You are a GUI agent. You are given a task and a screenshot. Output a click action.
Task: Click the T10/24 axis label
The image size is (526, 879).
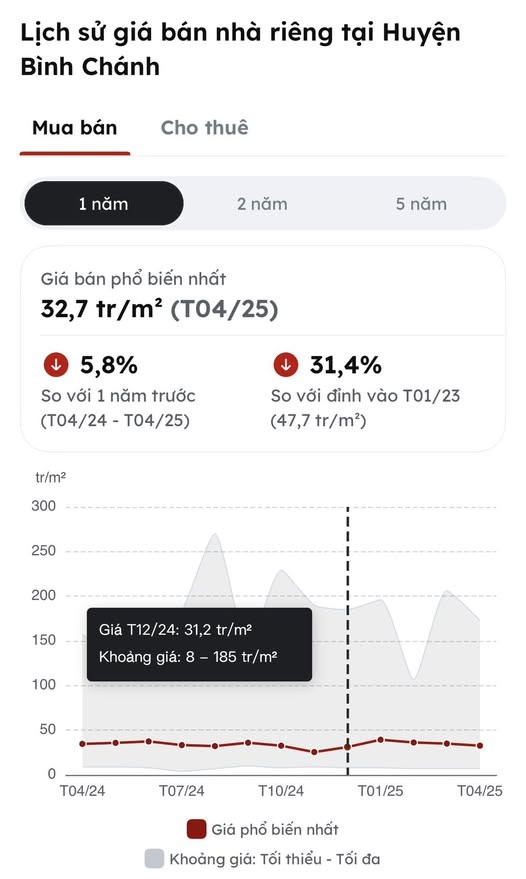point(281,791)
